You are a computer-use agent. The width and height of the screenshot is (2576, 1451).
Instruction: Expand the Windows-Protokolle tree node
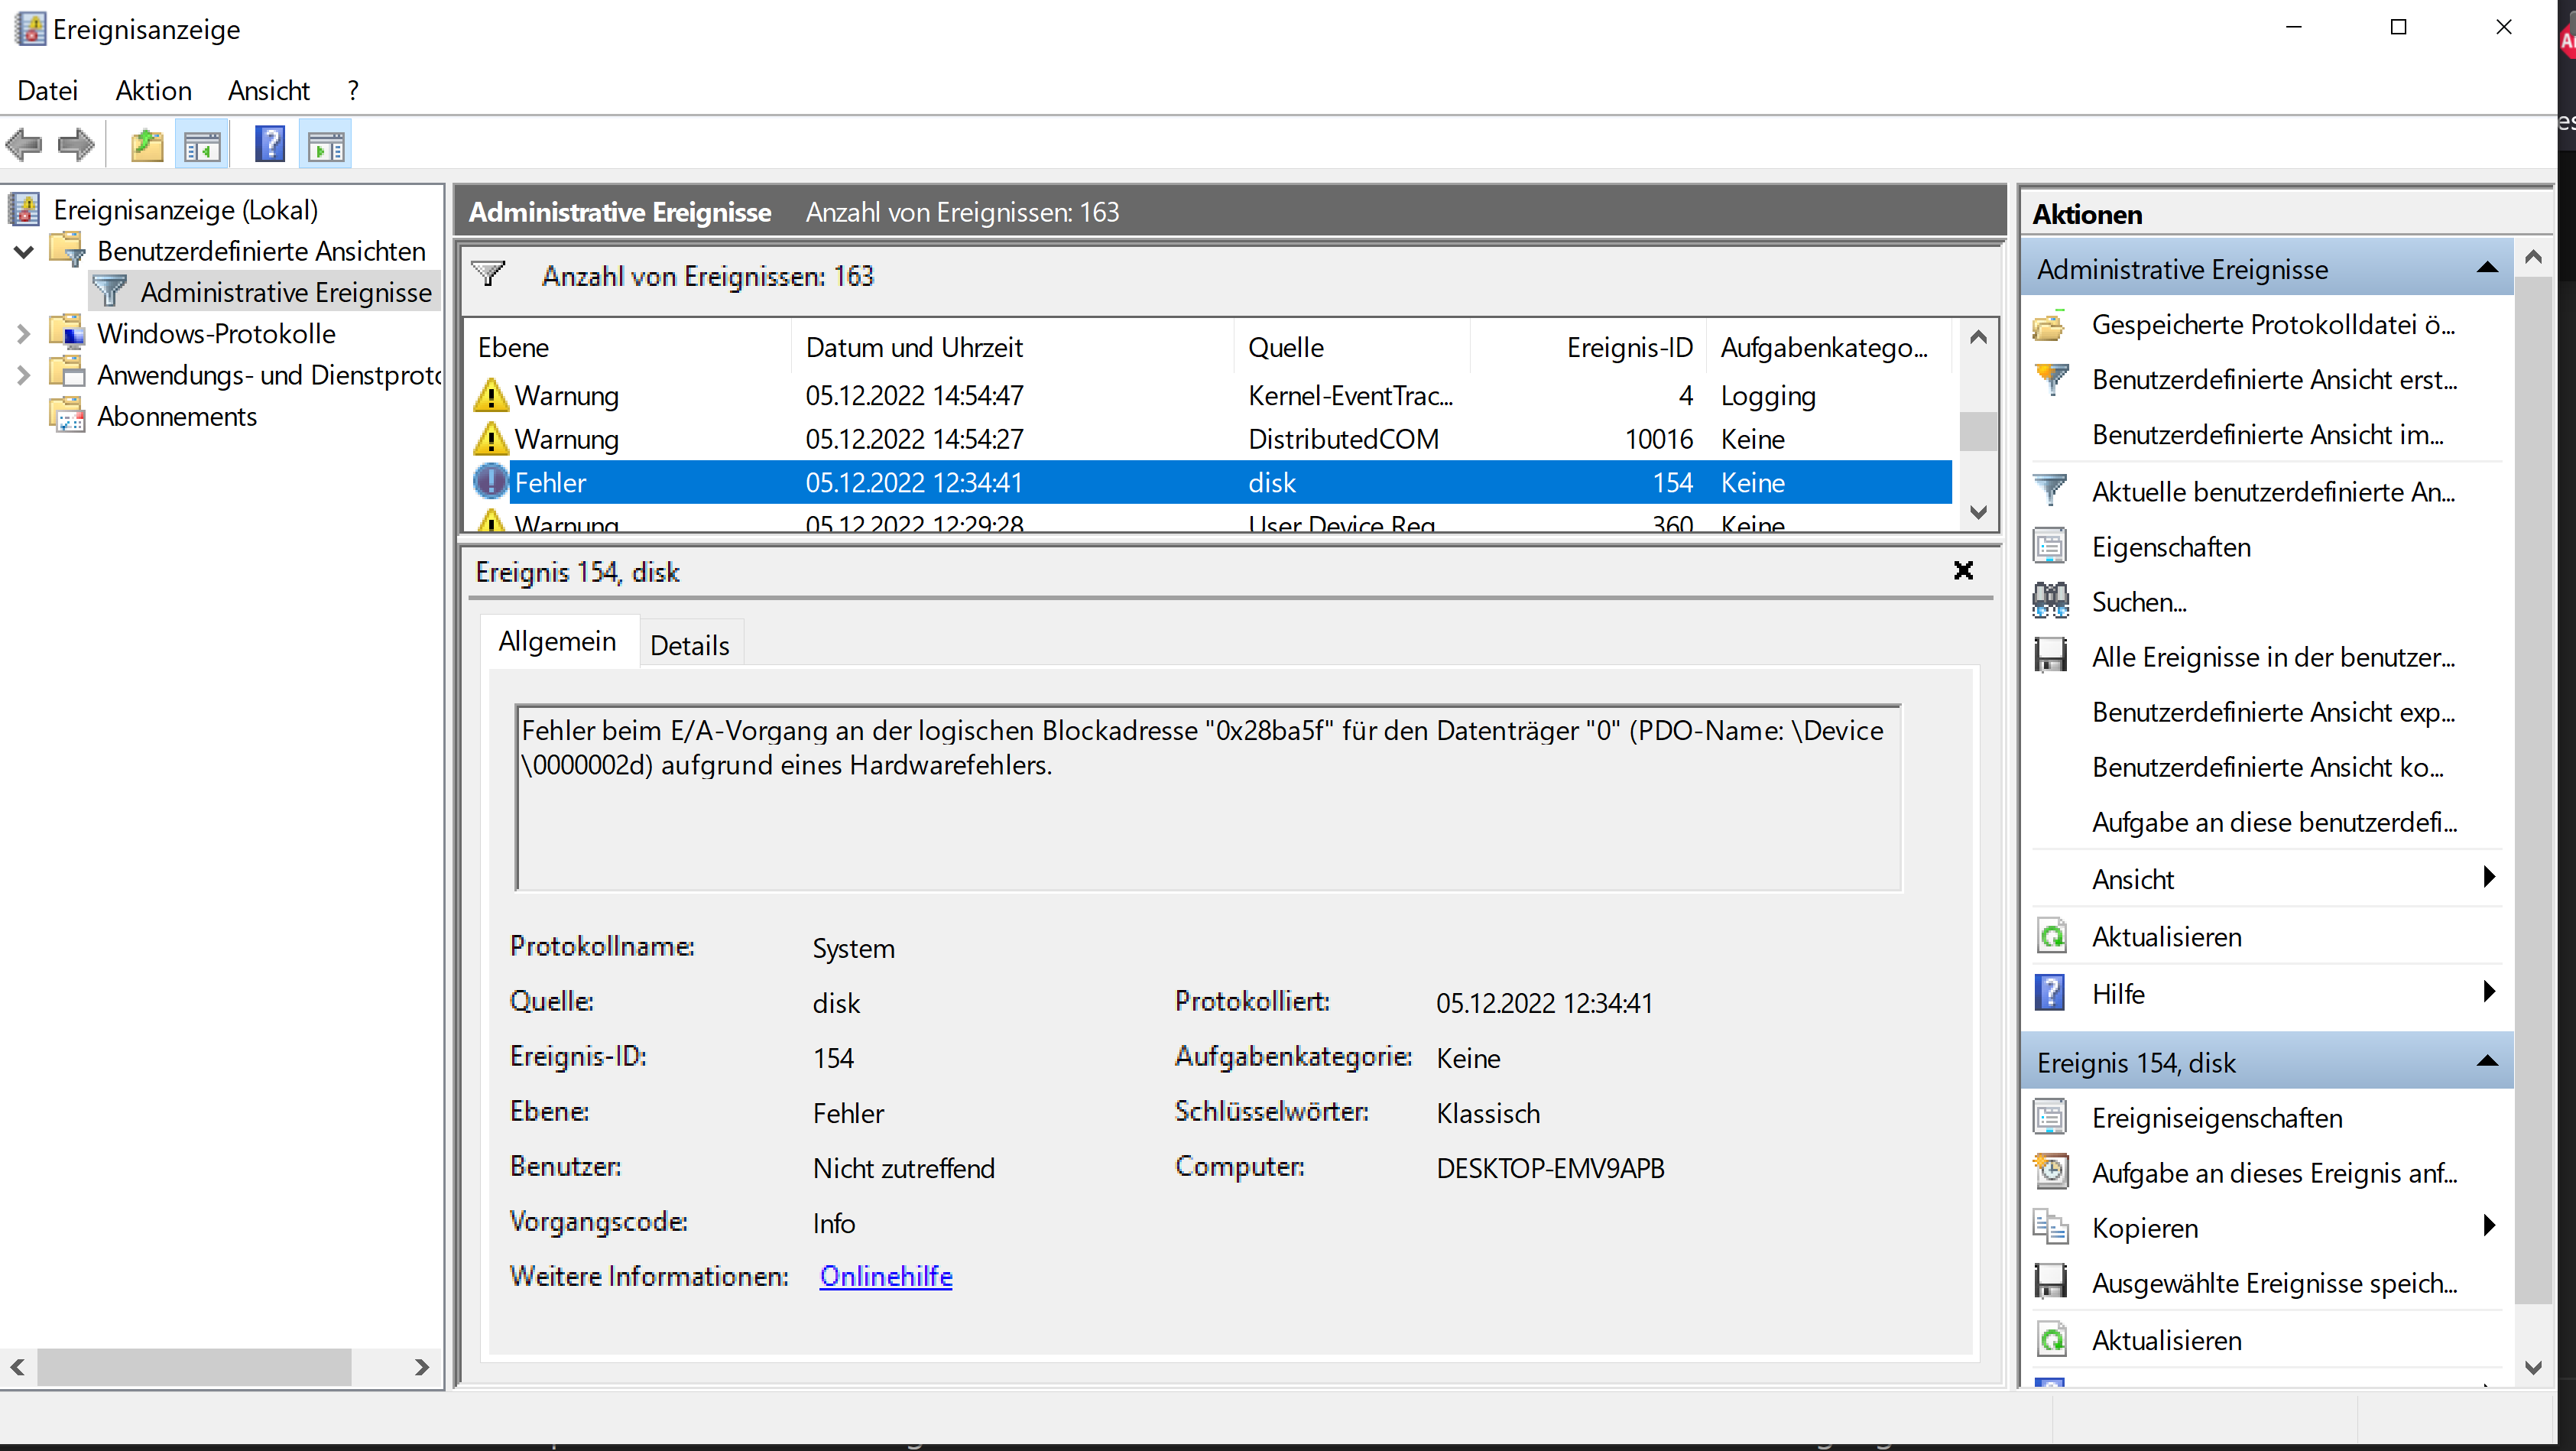coord(23,334)
